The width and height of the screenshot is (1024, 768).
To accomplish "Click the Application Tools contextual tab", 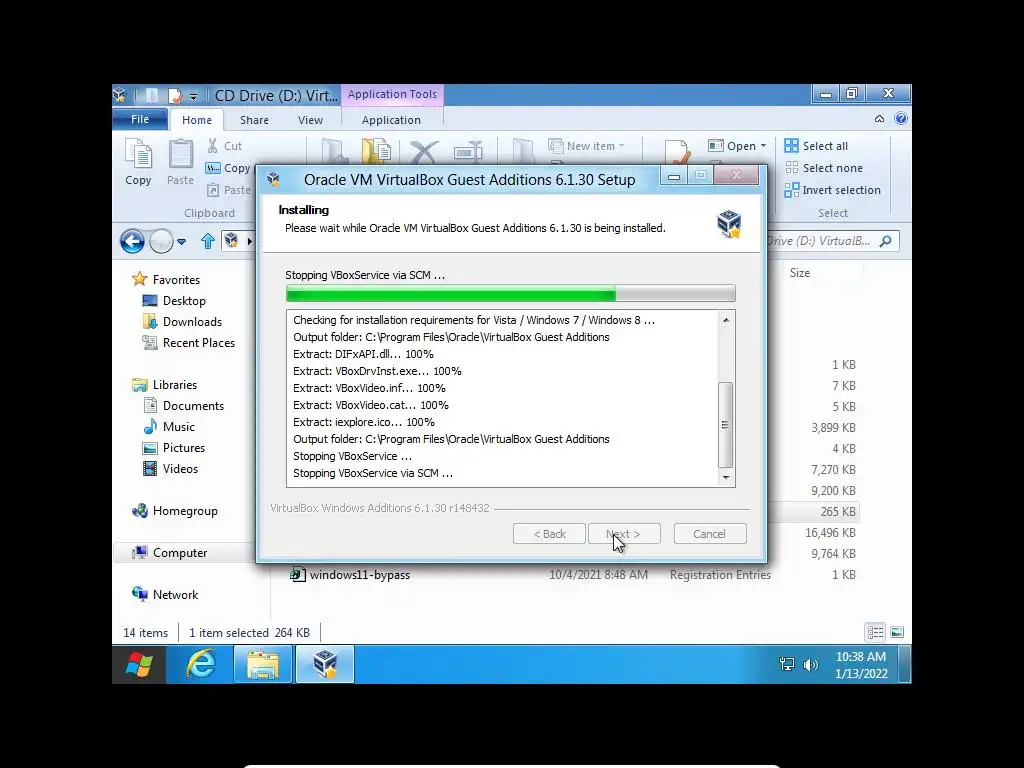I will pos(392,94).
